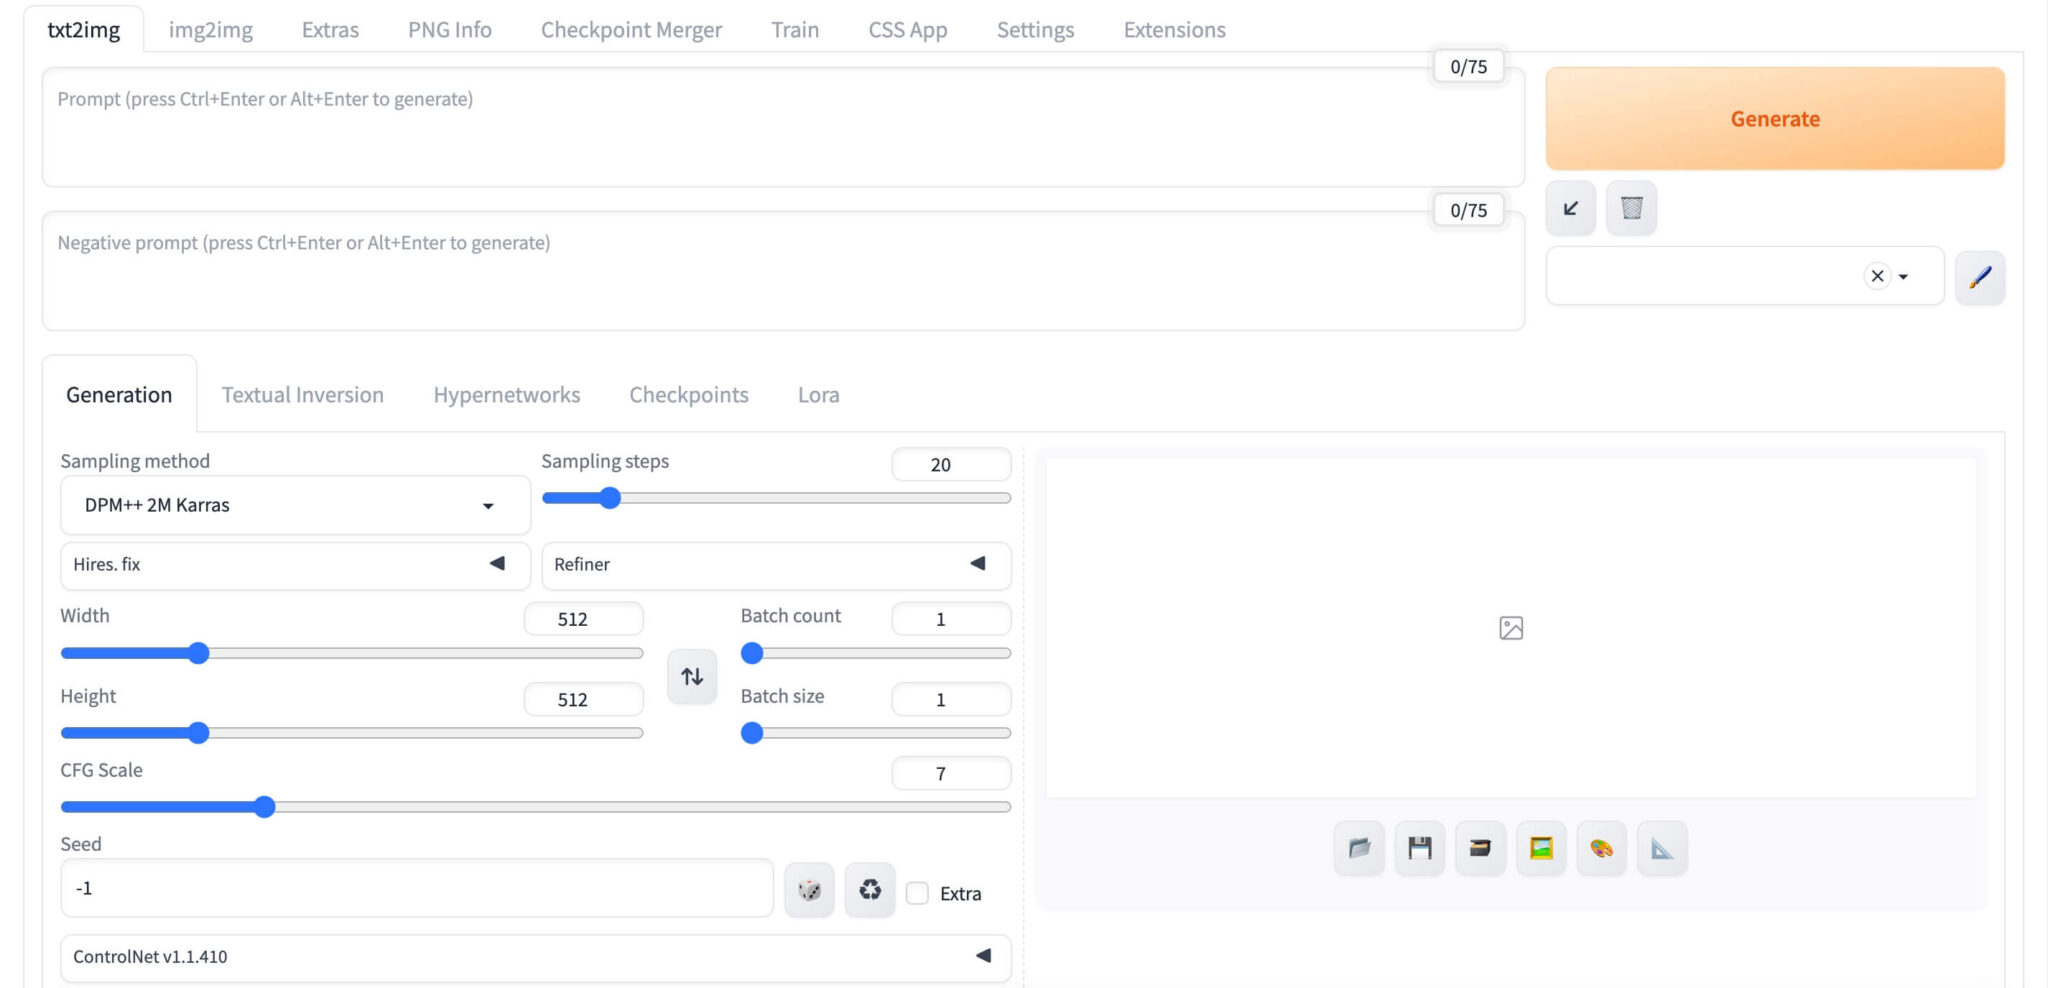The image size is (2048, 988).
Task: Open the images output directory folder icon
Action: pyautogui.click(x=1358, y=848)
